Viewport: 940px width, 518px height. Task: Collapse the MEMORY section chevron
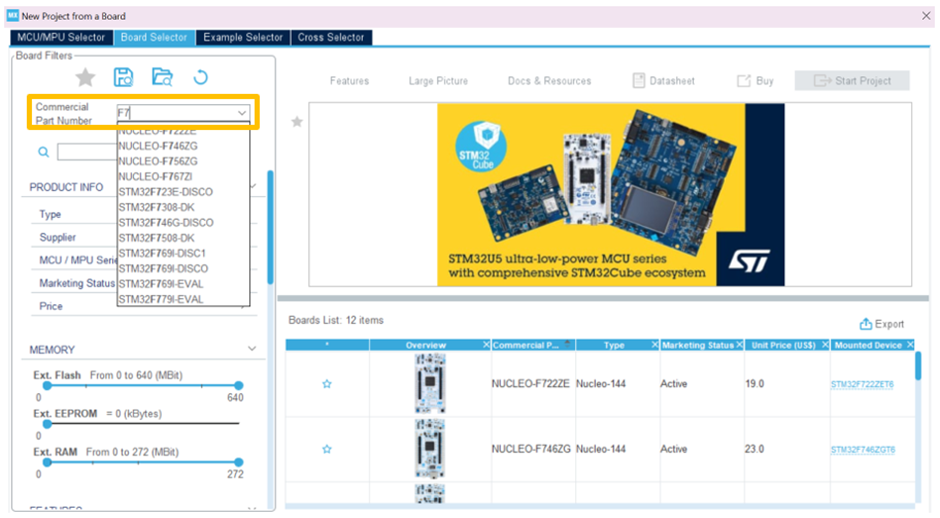click(252, 349)
